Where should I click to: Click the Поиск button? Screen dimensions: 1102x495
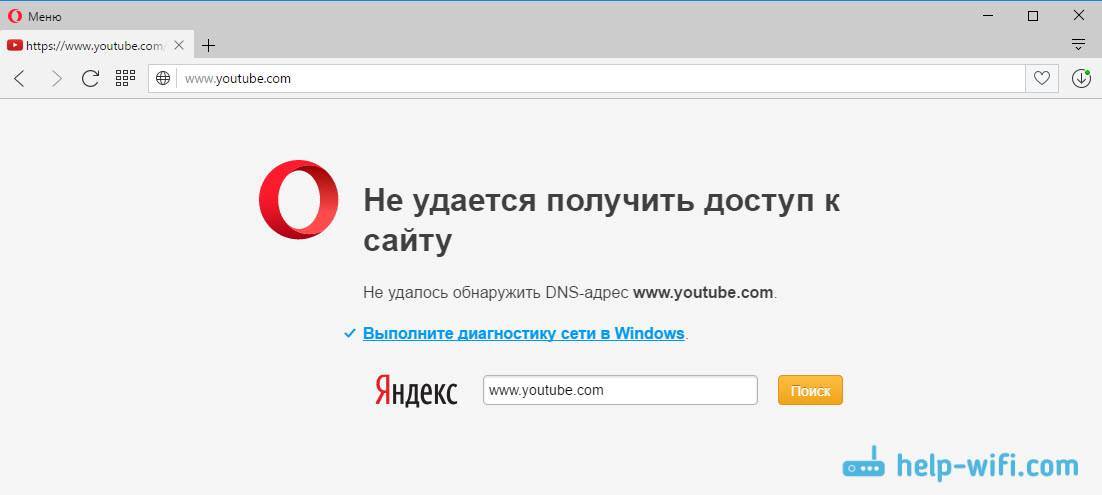coord(810,390)
